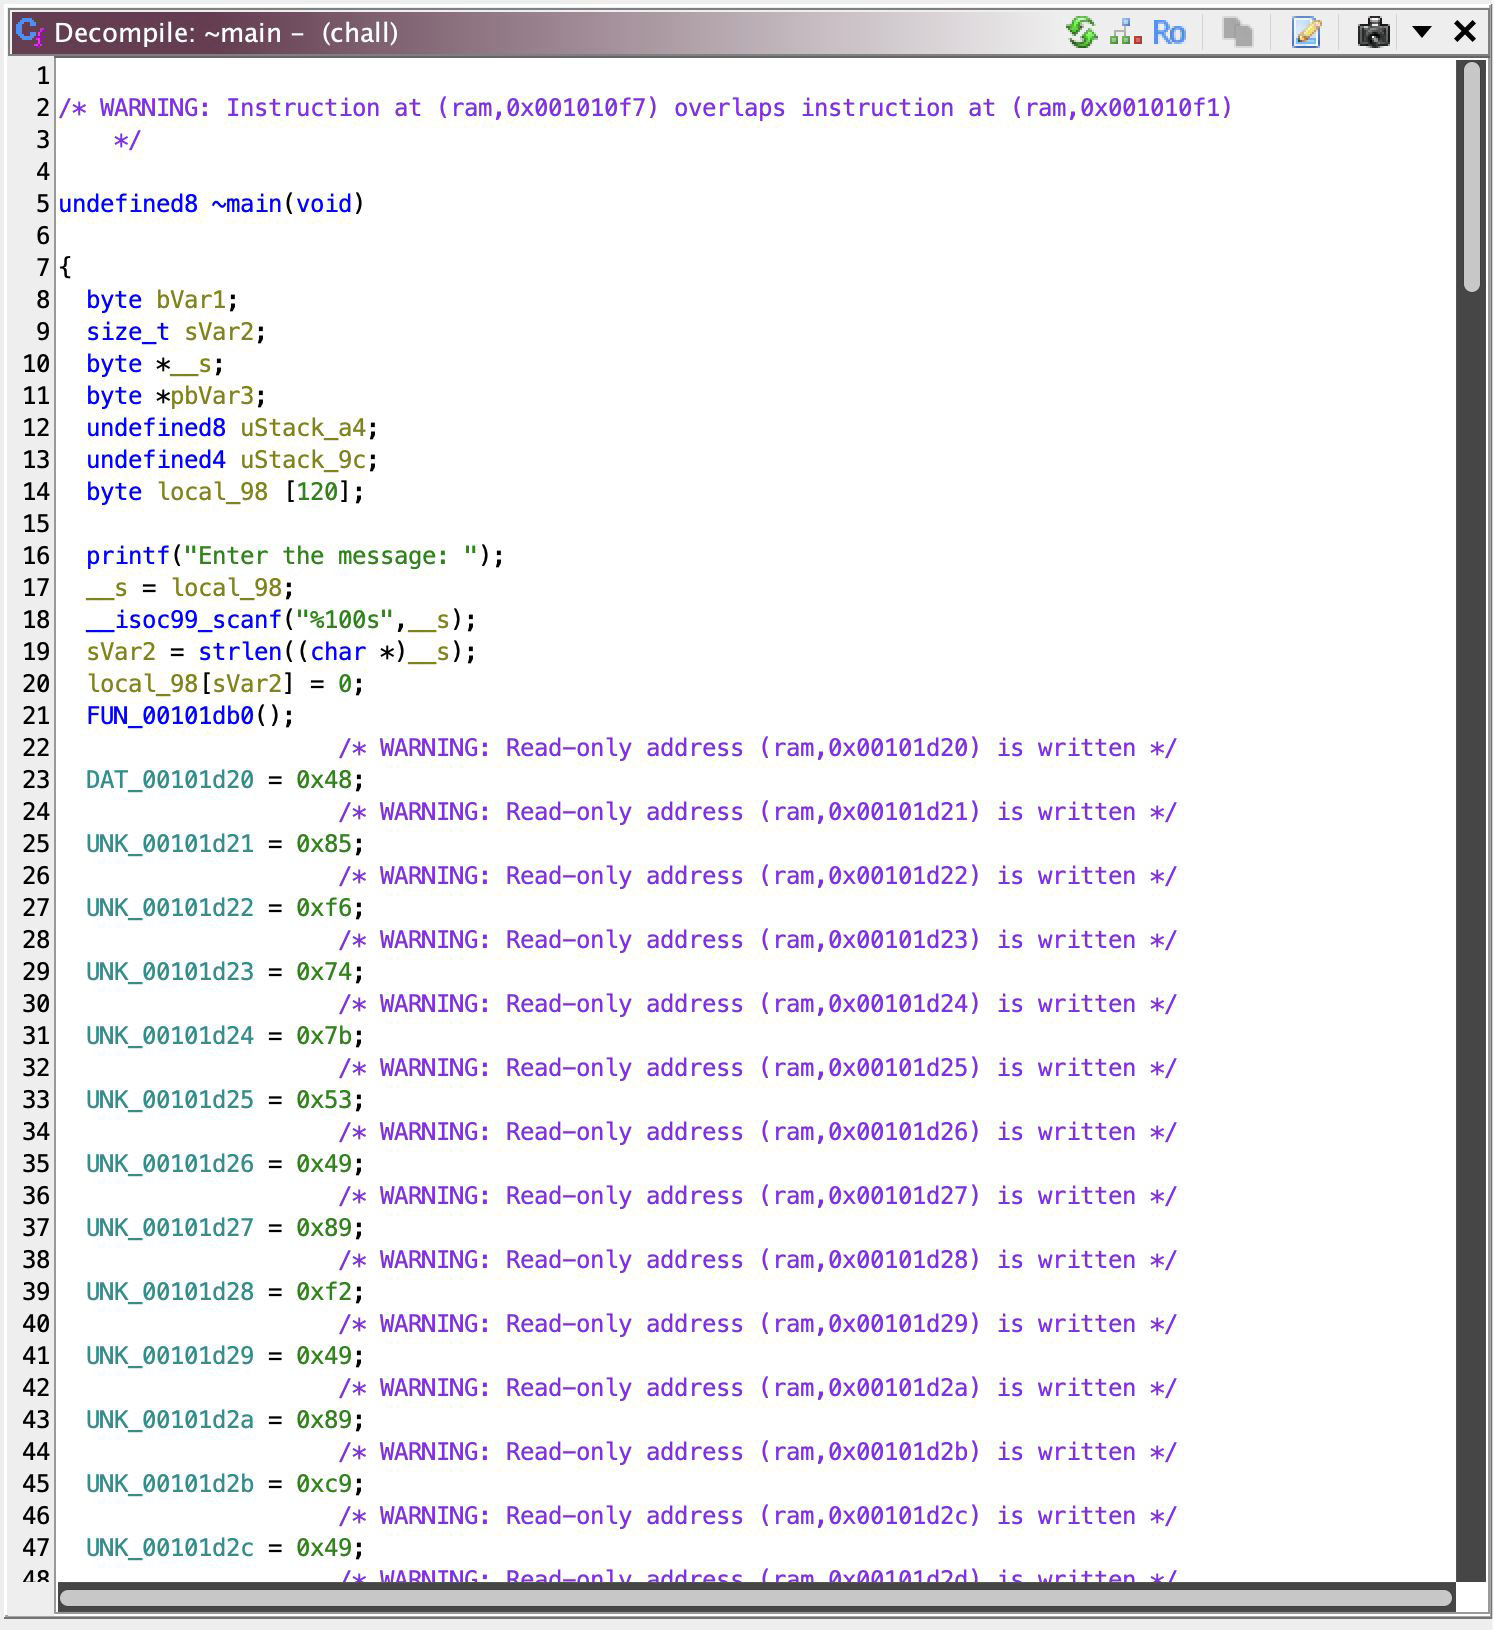Click the DAT_00101d20 data reference
Viewport: 1494px width, 1630px height.
169,780
